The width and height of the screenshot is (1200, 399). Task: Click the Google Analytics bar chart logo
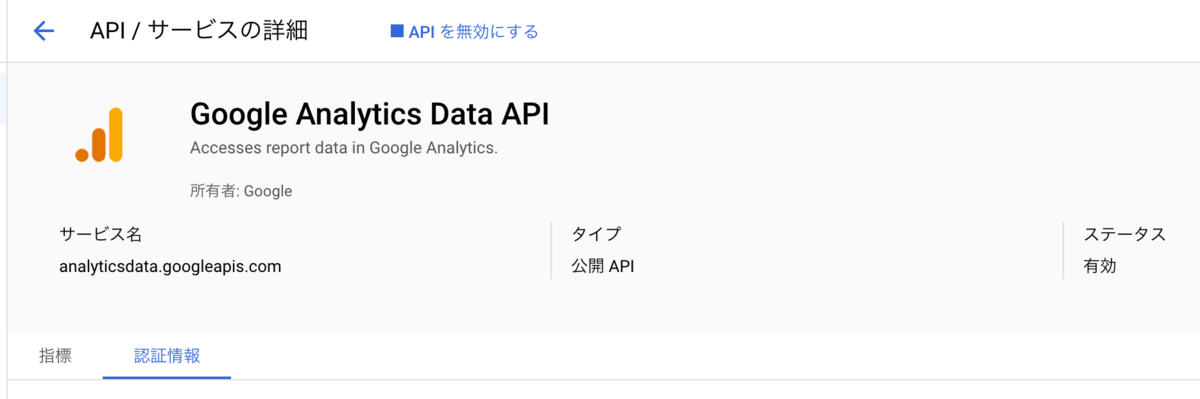pos(99,134)
